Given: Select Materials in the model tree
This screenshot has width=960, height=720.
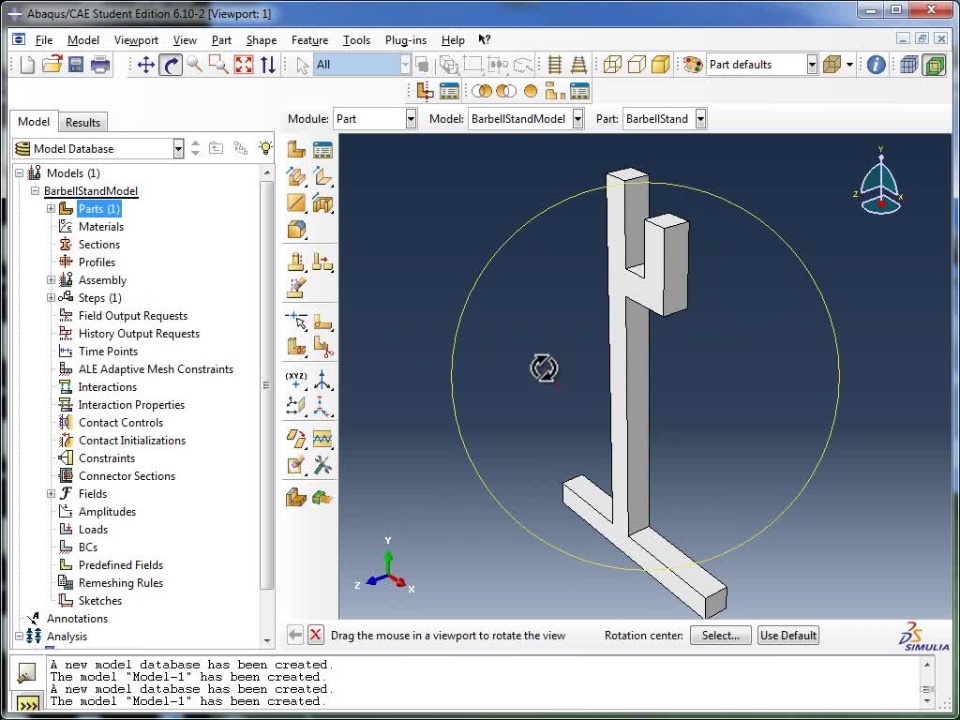Looking at the screenshot, I should click(x=101, y=227).
